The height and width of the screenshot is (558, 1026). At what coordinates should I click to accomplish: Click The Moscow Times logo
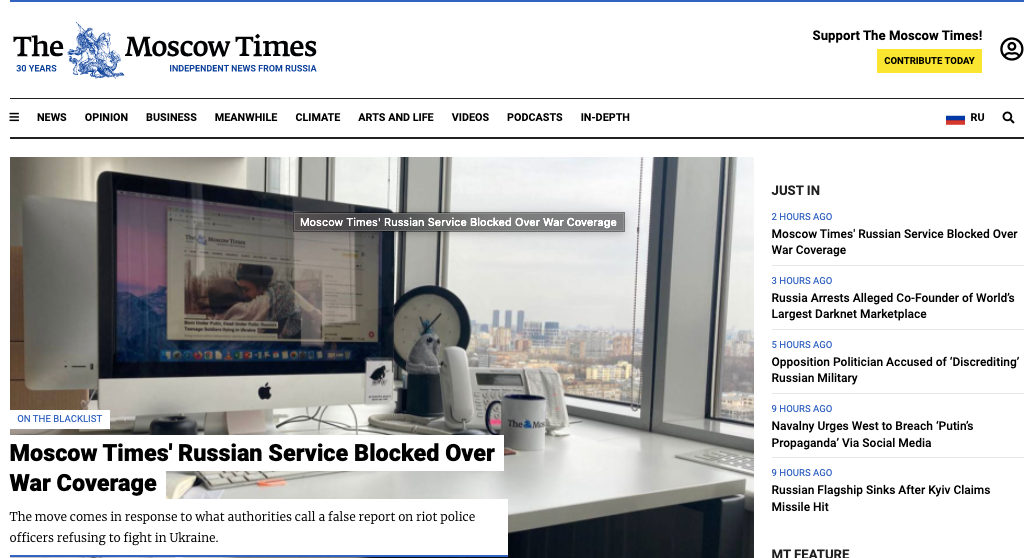165,50
